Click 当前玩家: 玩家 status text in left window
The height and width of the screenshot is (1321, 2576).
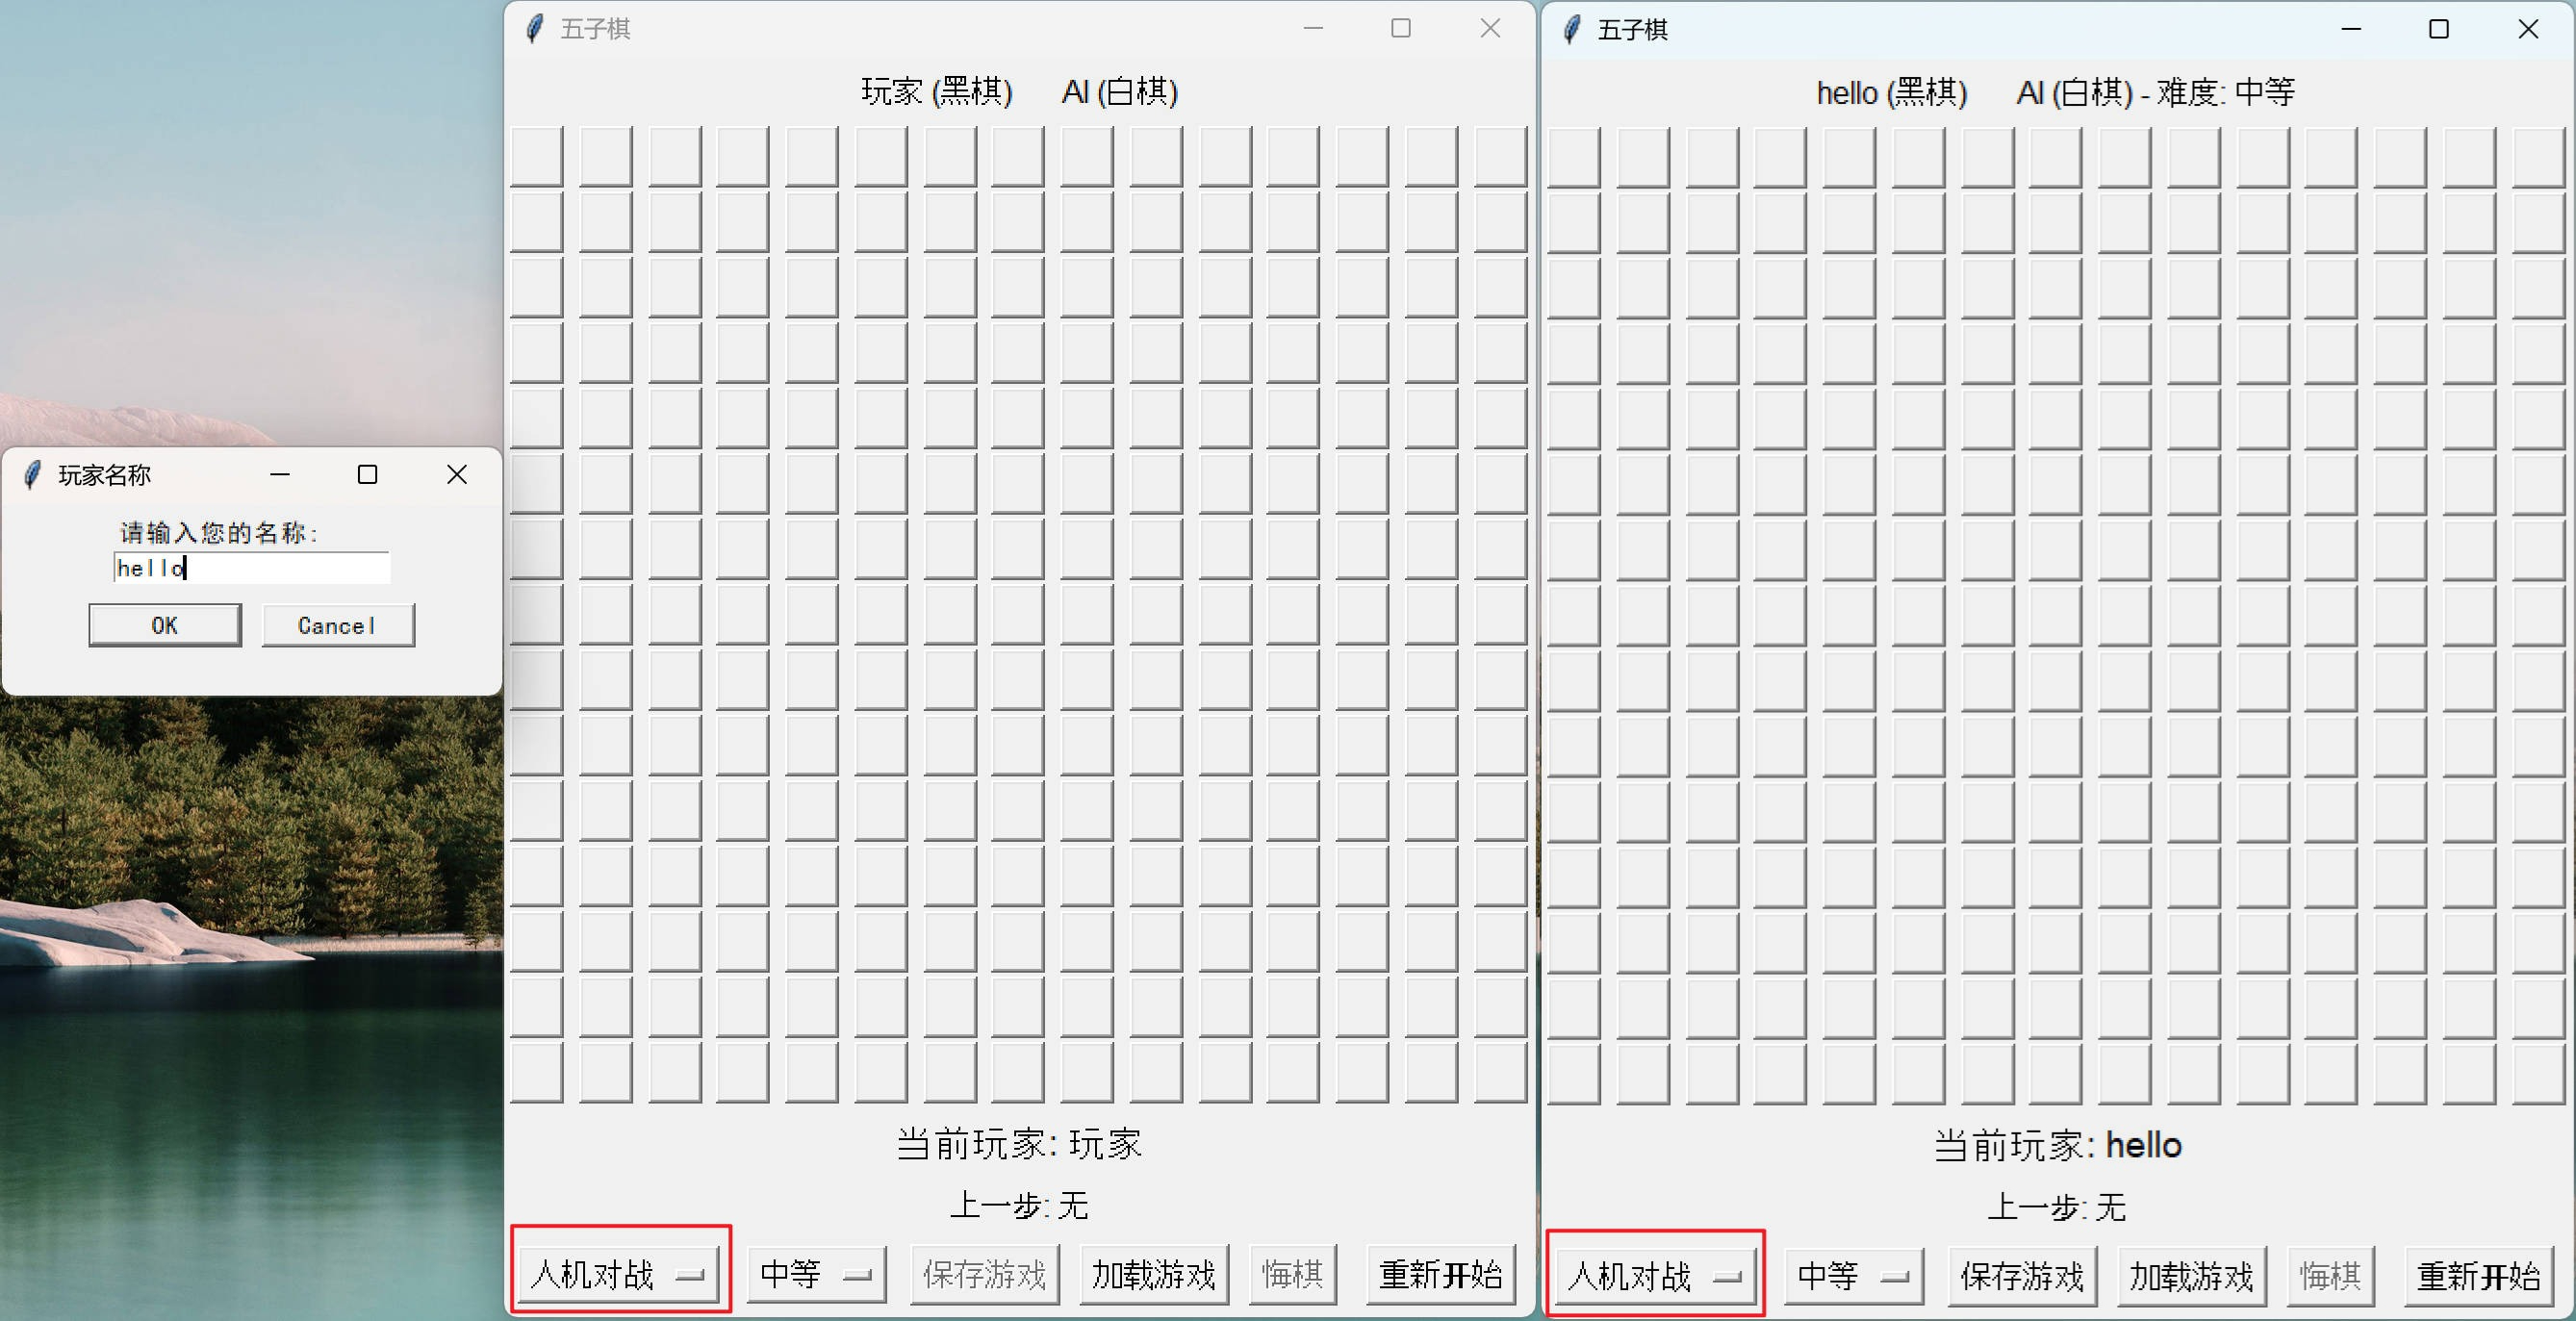pyautogui.click(x=1019, y=1144)
